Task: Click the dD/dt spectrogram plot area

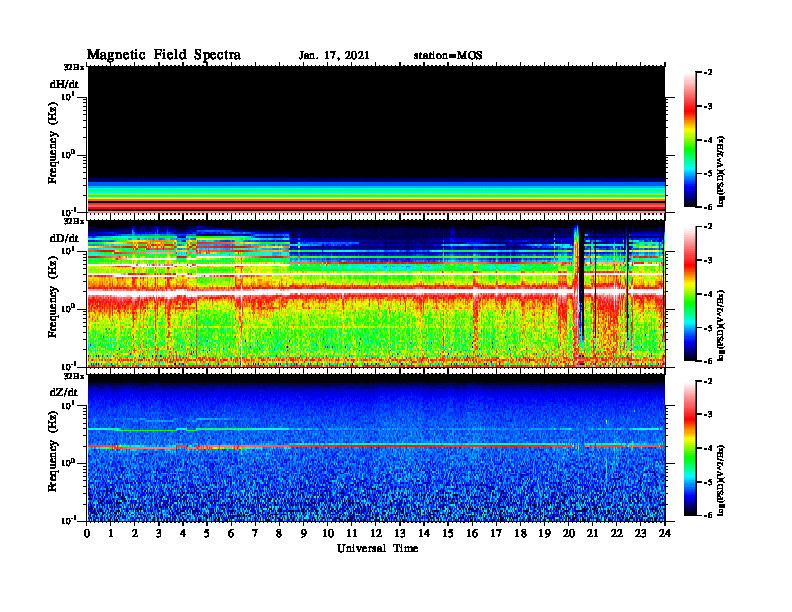Action: [x=376, y=293]
